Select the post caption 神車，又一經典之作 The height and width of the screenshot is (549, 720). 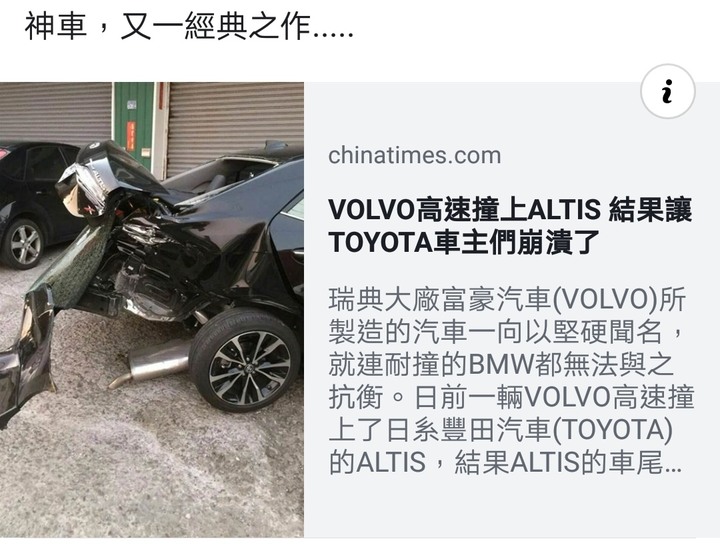point(189,26)
